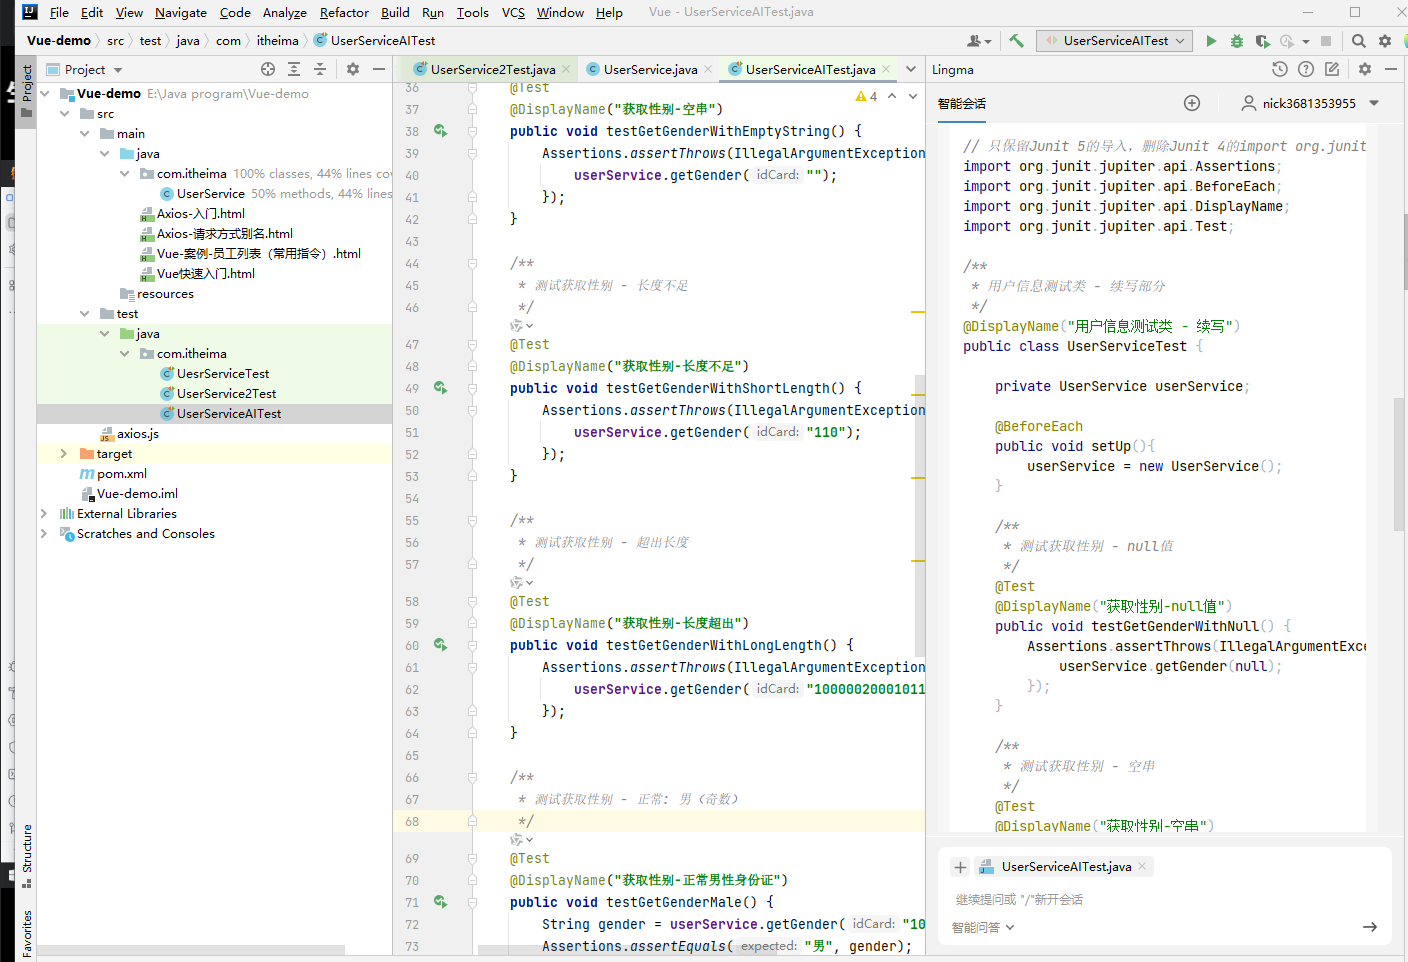The width and height of the screenshot is (1408, 962).
Task: Select pom.xml in the project tree
Action: (122, 474)
